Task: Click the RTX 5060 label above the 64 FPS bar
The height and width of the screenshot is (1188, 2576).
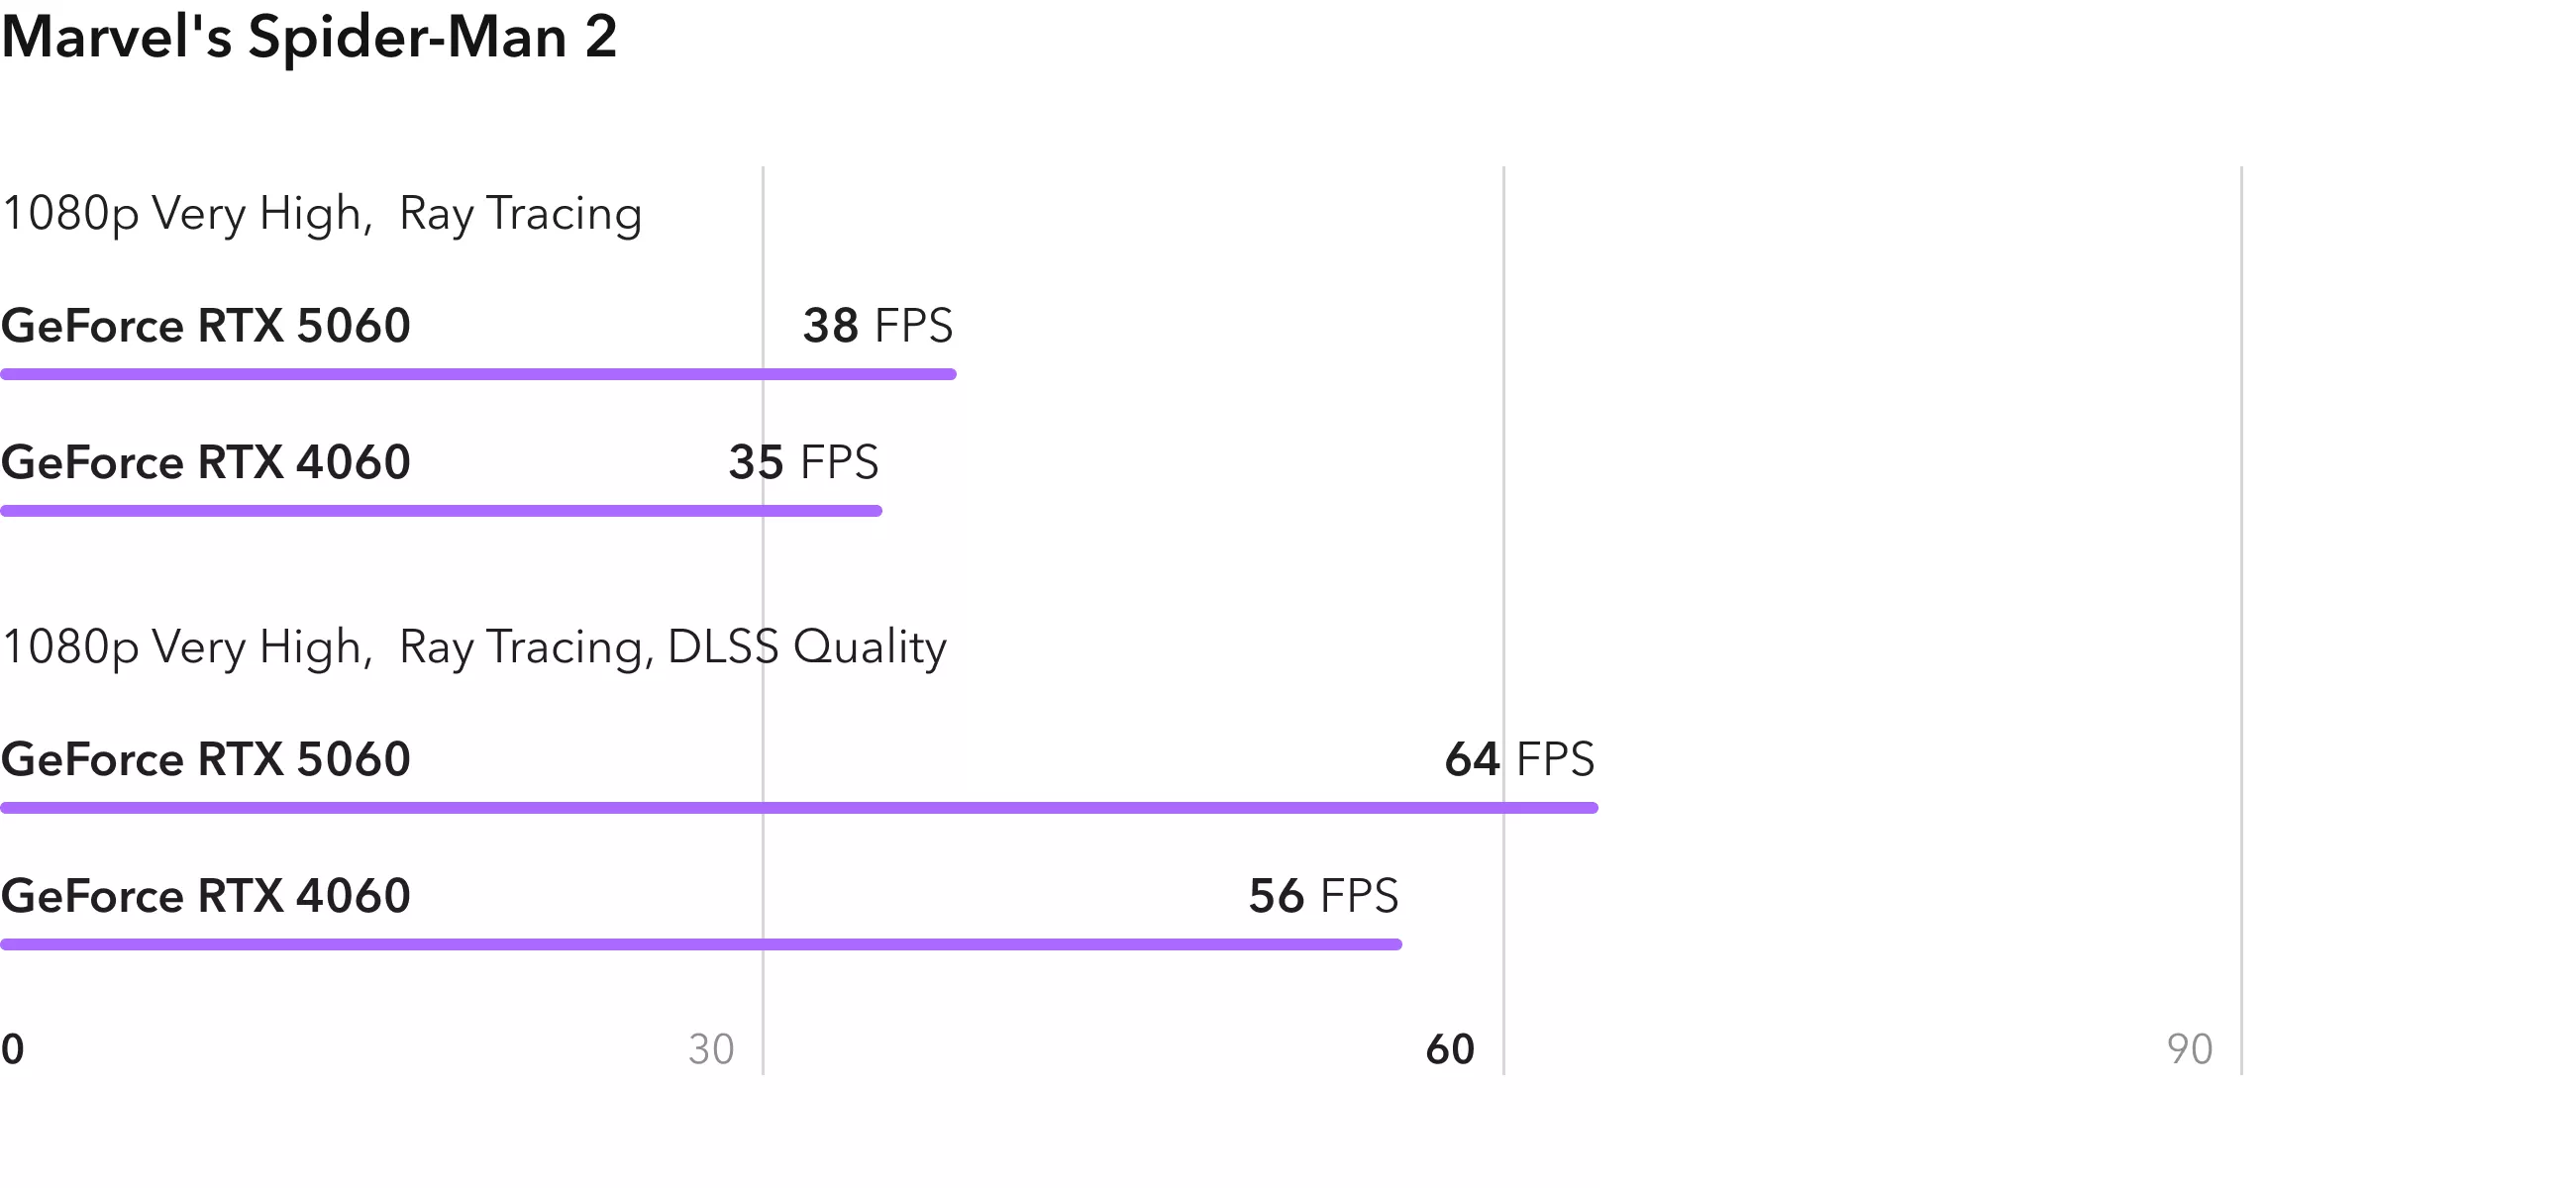Action: click(x=206, y=759)
